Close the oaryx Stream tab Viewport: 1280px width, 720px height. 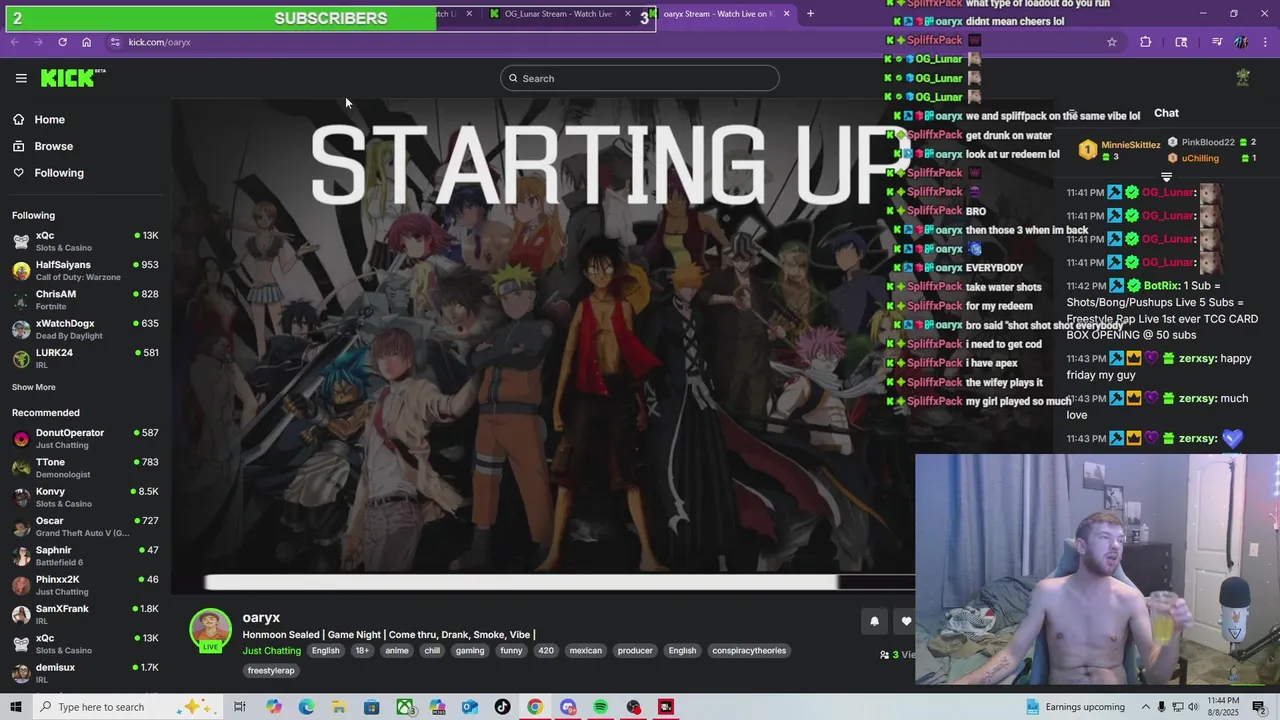787,14
